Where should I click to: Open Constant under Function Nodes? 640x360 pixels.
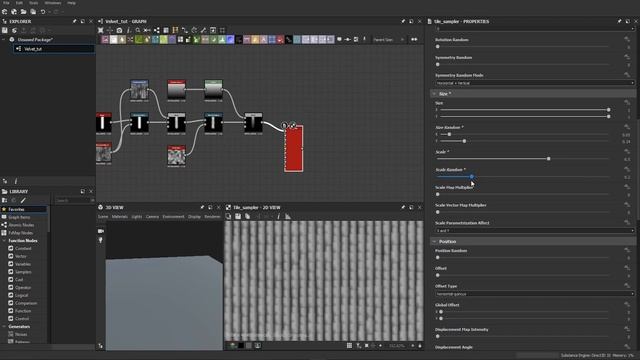[23, 249]
